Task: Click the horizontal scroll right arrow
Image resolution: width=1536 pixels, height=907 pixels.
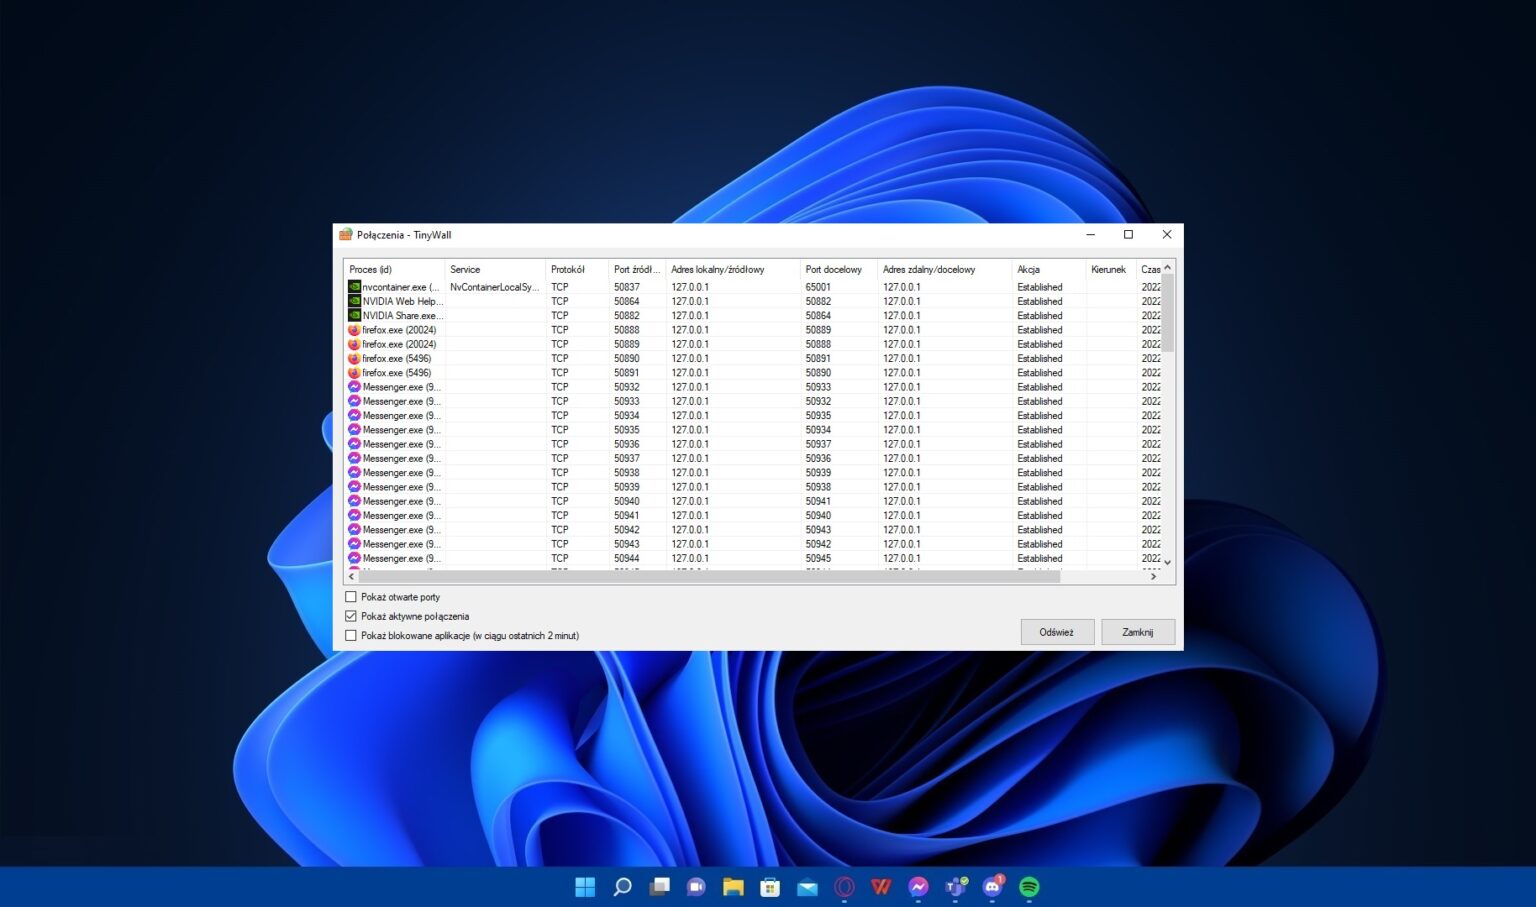Action: [1153, 577]
